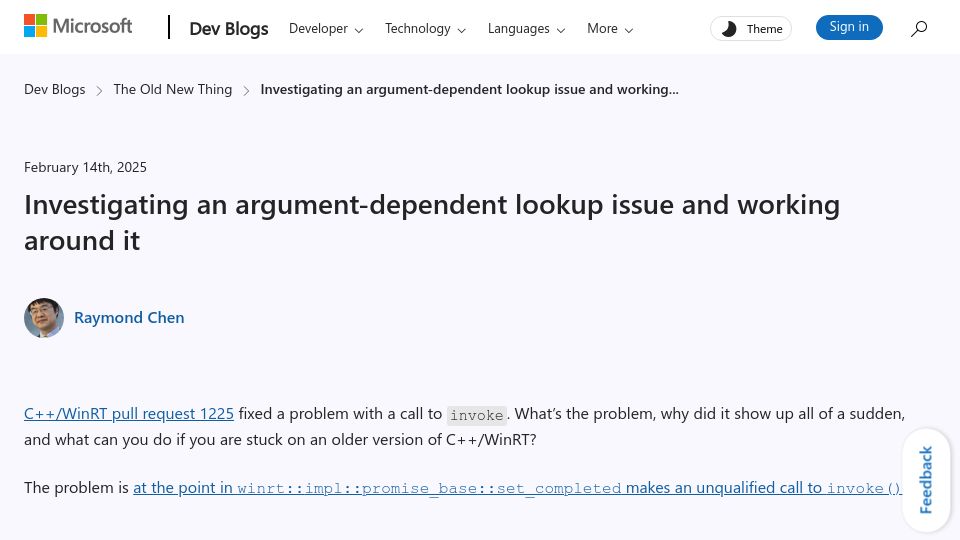960x540 pixels.
Task: Click the February 14th, 2025 date
Action: click(x=85, y=167)
